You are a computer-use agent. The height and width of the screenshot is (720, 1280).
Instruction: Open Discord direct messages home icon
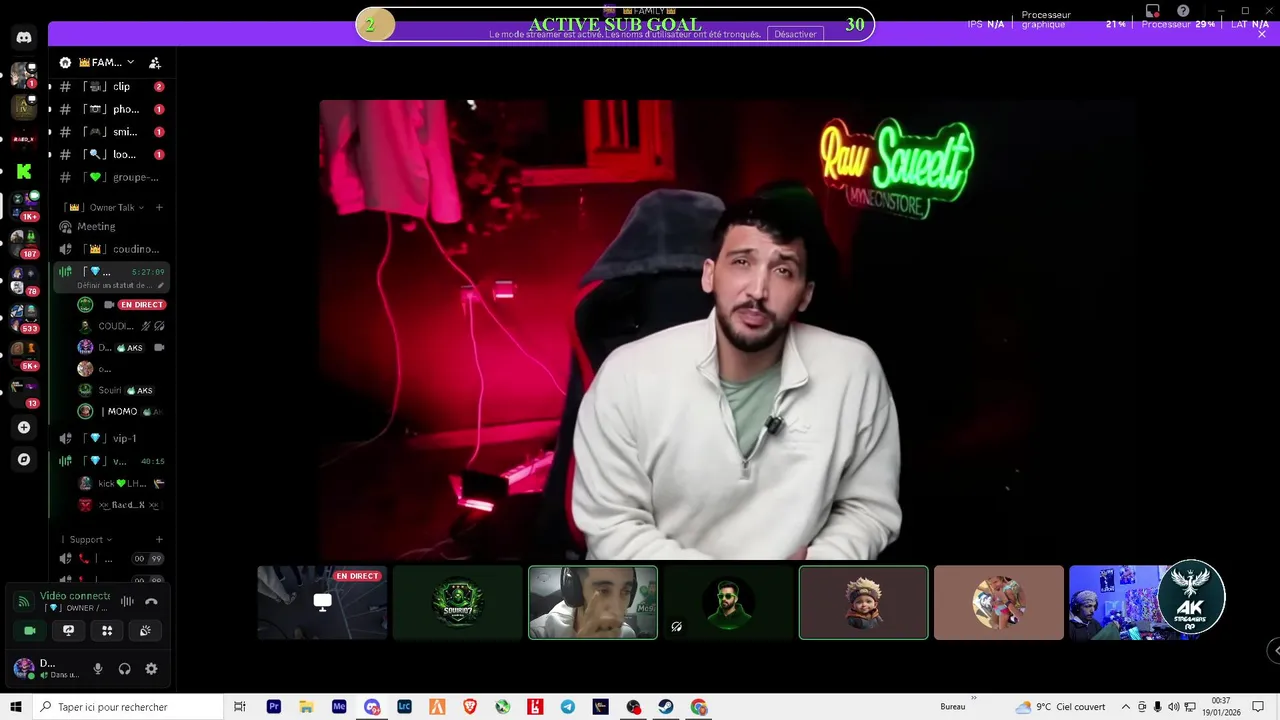(x=24, y=38)
